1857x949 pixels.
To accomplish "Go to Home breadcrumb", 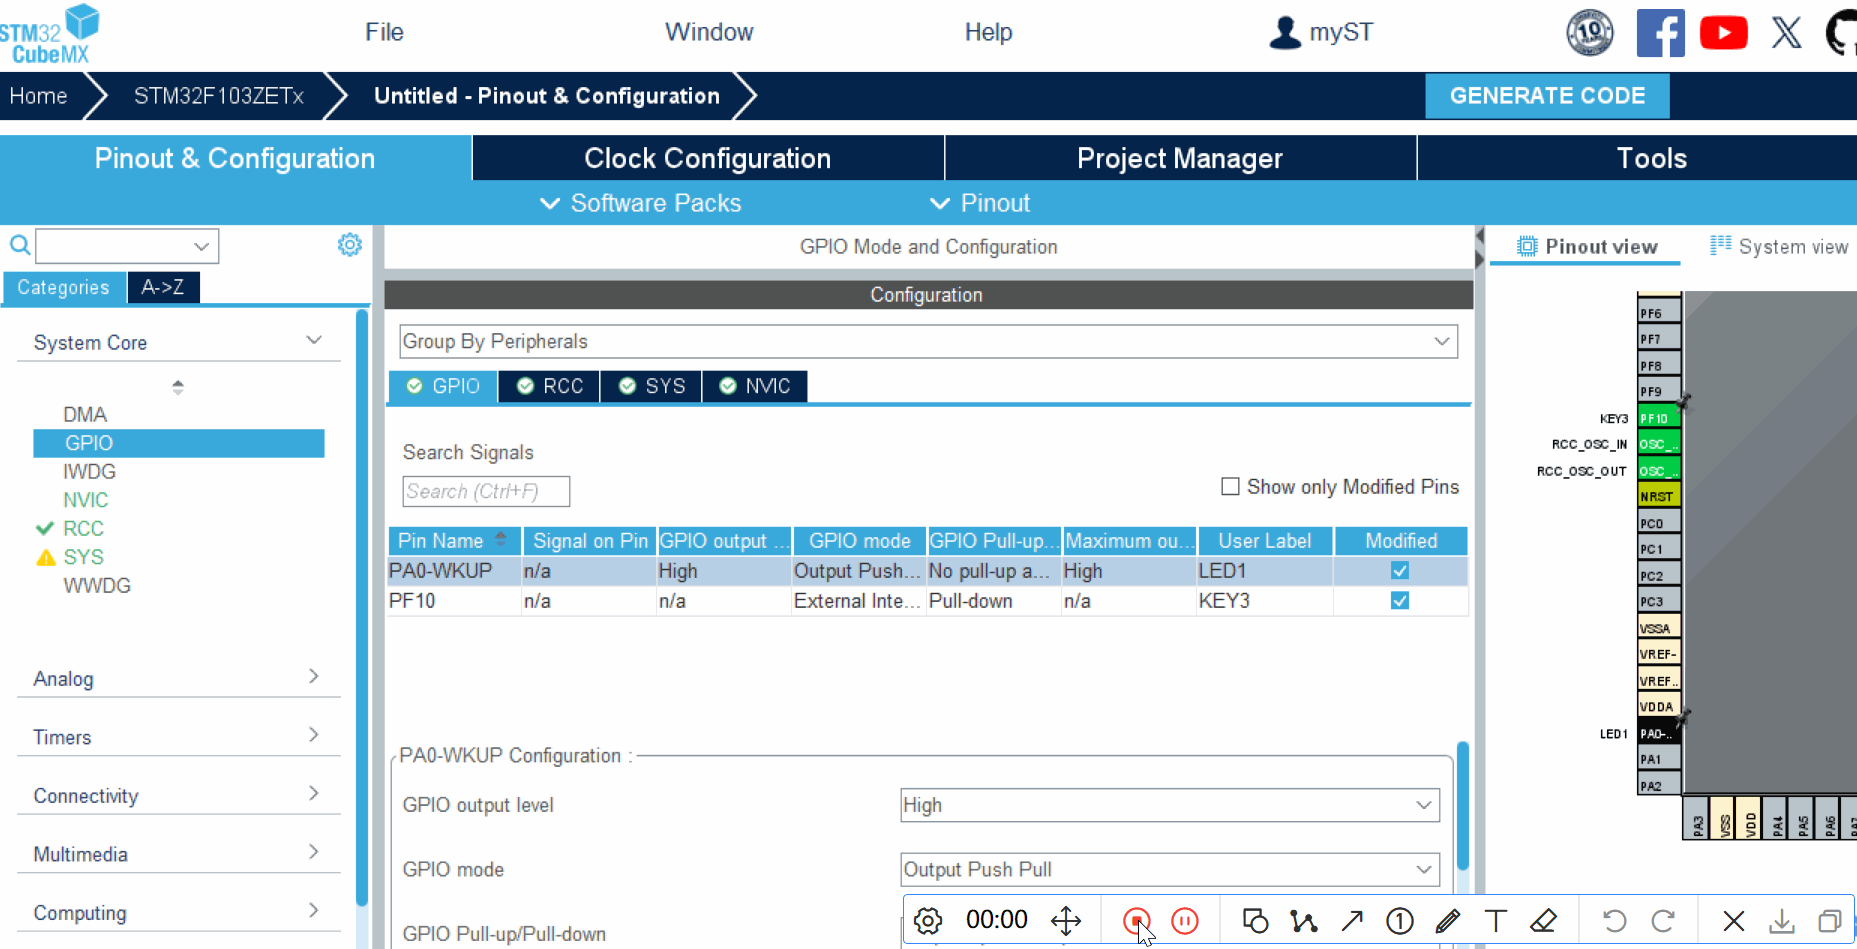I will 38,96.
